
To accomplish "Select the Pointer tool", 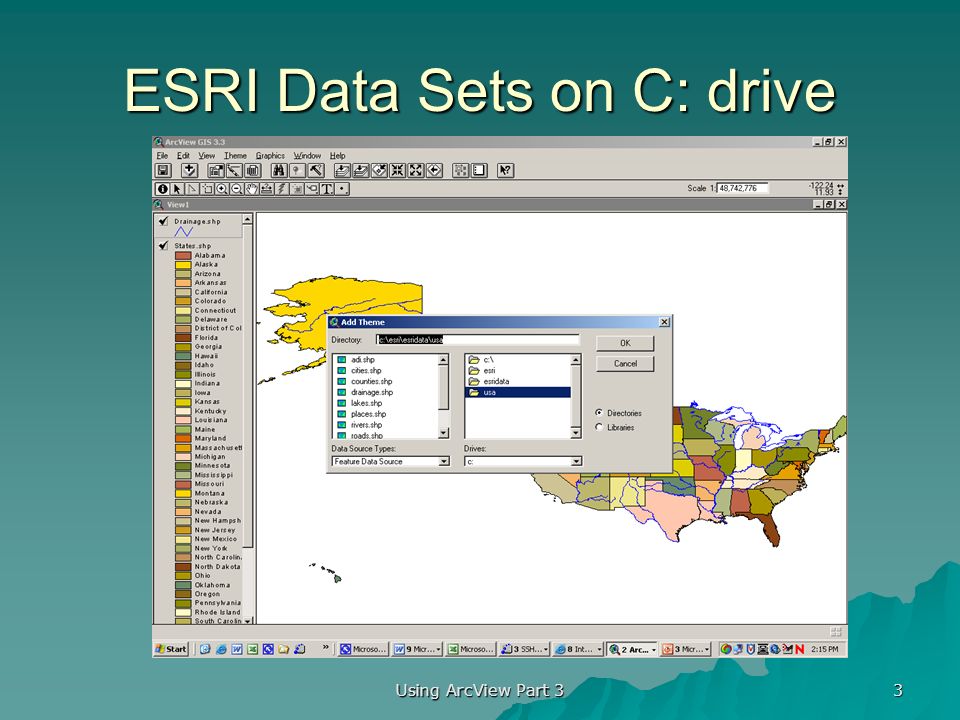I will tap(177, 189).
